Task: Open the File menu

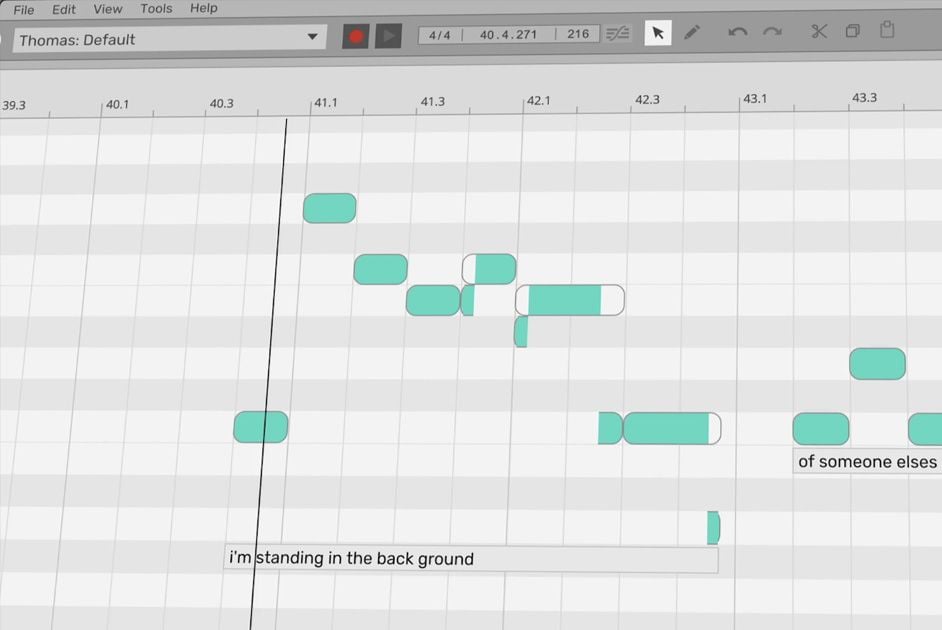Action: pos(23,10)
